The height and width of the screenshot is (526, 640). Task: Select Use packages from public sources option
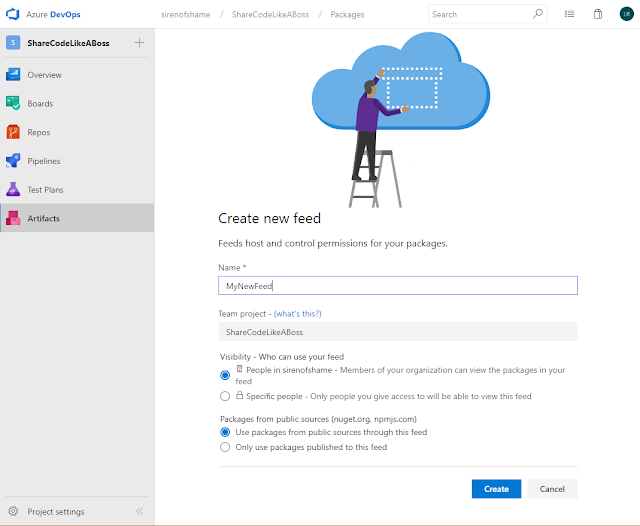(x=225, y=432)
